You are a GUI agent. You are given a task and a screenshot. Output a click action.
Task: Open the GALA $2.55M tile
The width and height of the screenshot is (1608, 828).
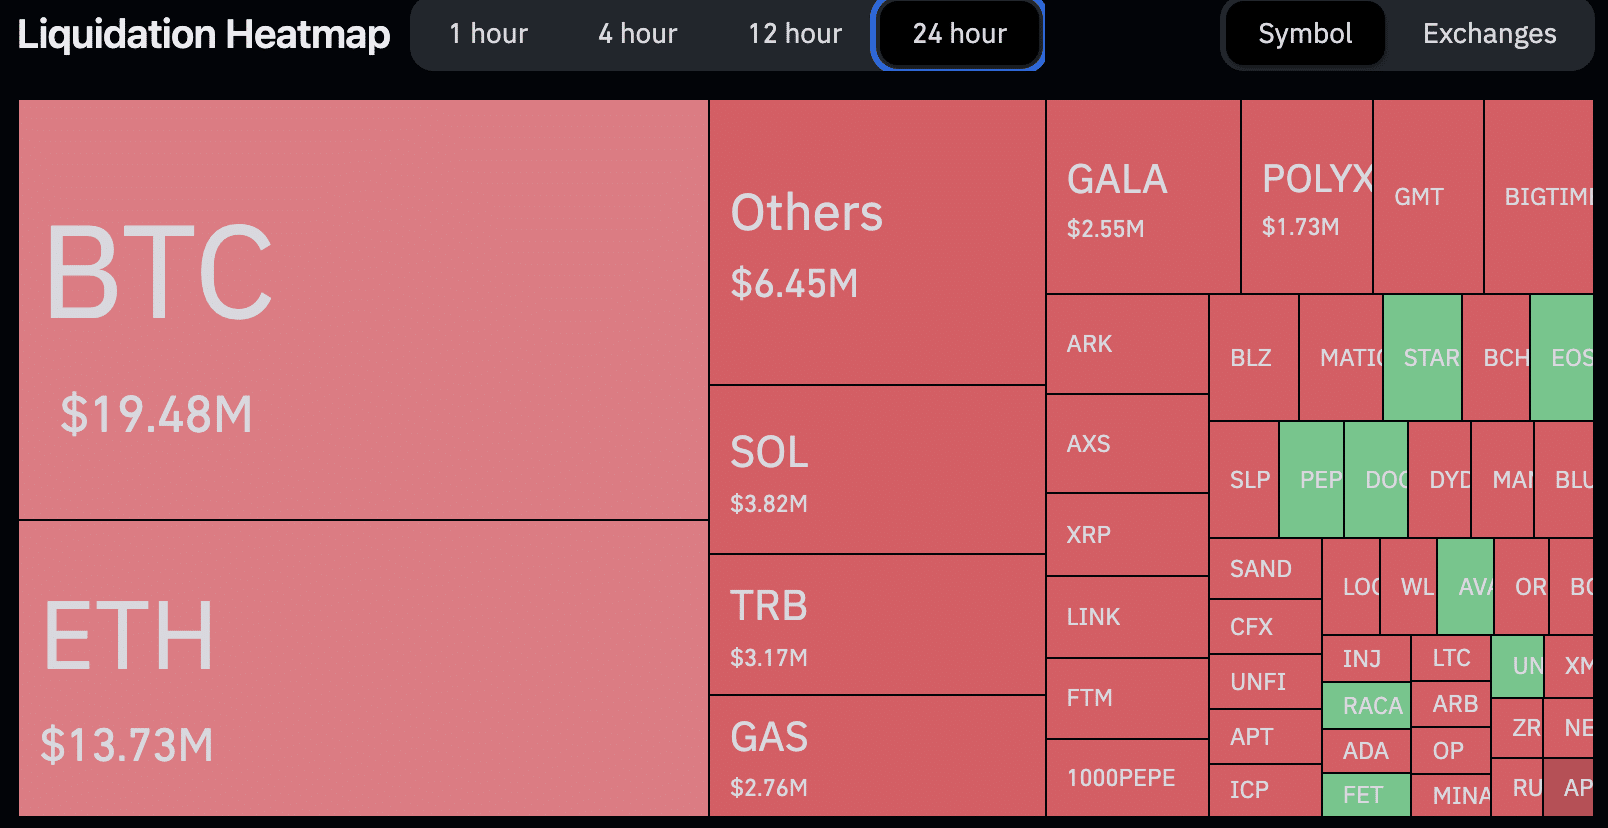[x=1143, y=196]
